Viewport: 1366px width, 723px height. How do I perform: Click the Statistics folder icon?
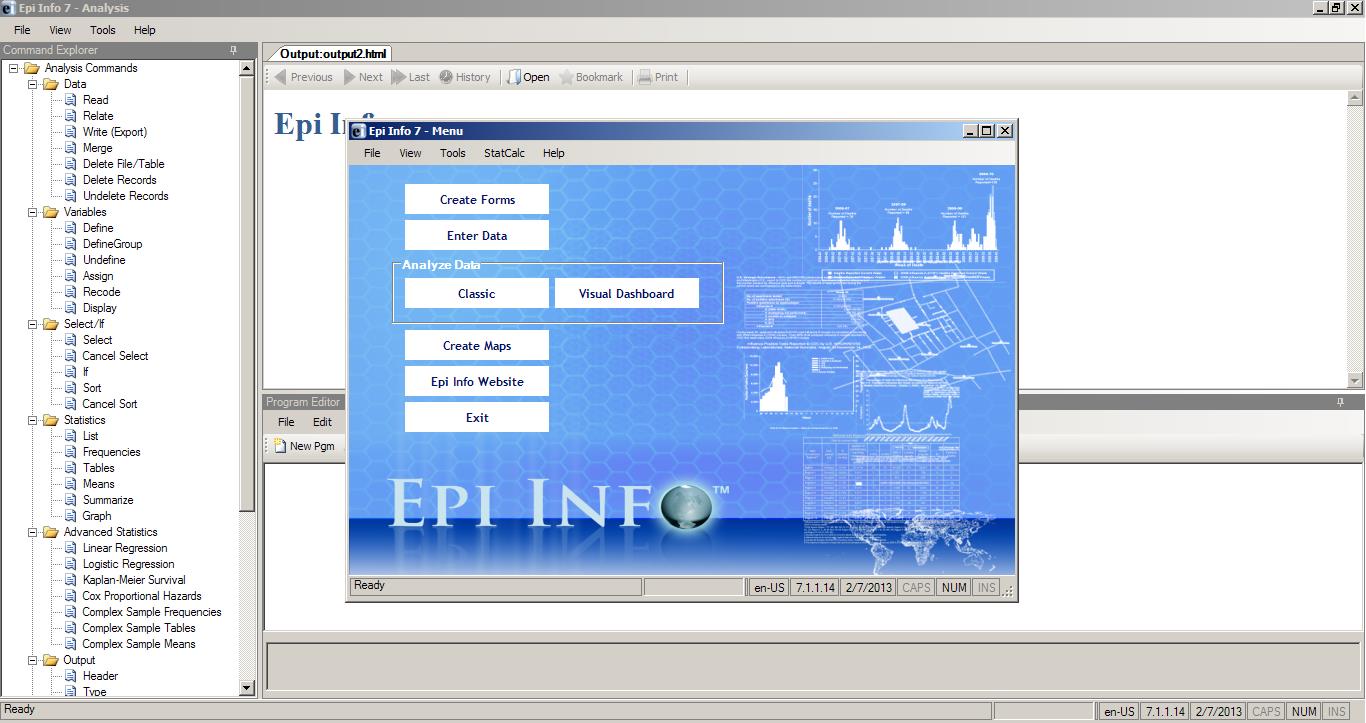click(51, 420)
